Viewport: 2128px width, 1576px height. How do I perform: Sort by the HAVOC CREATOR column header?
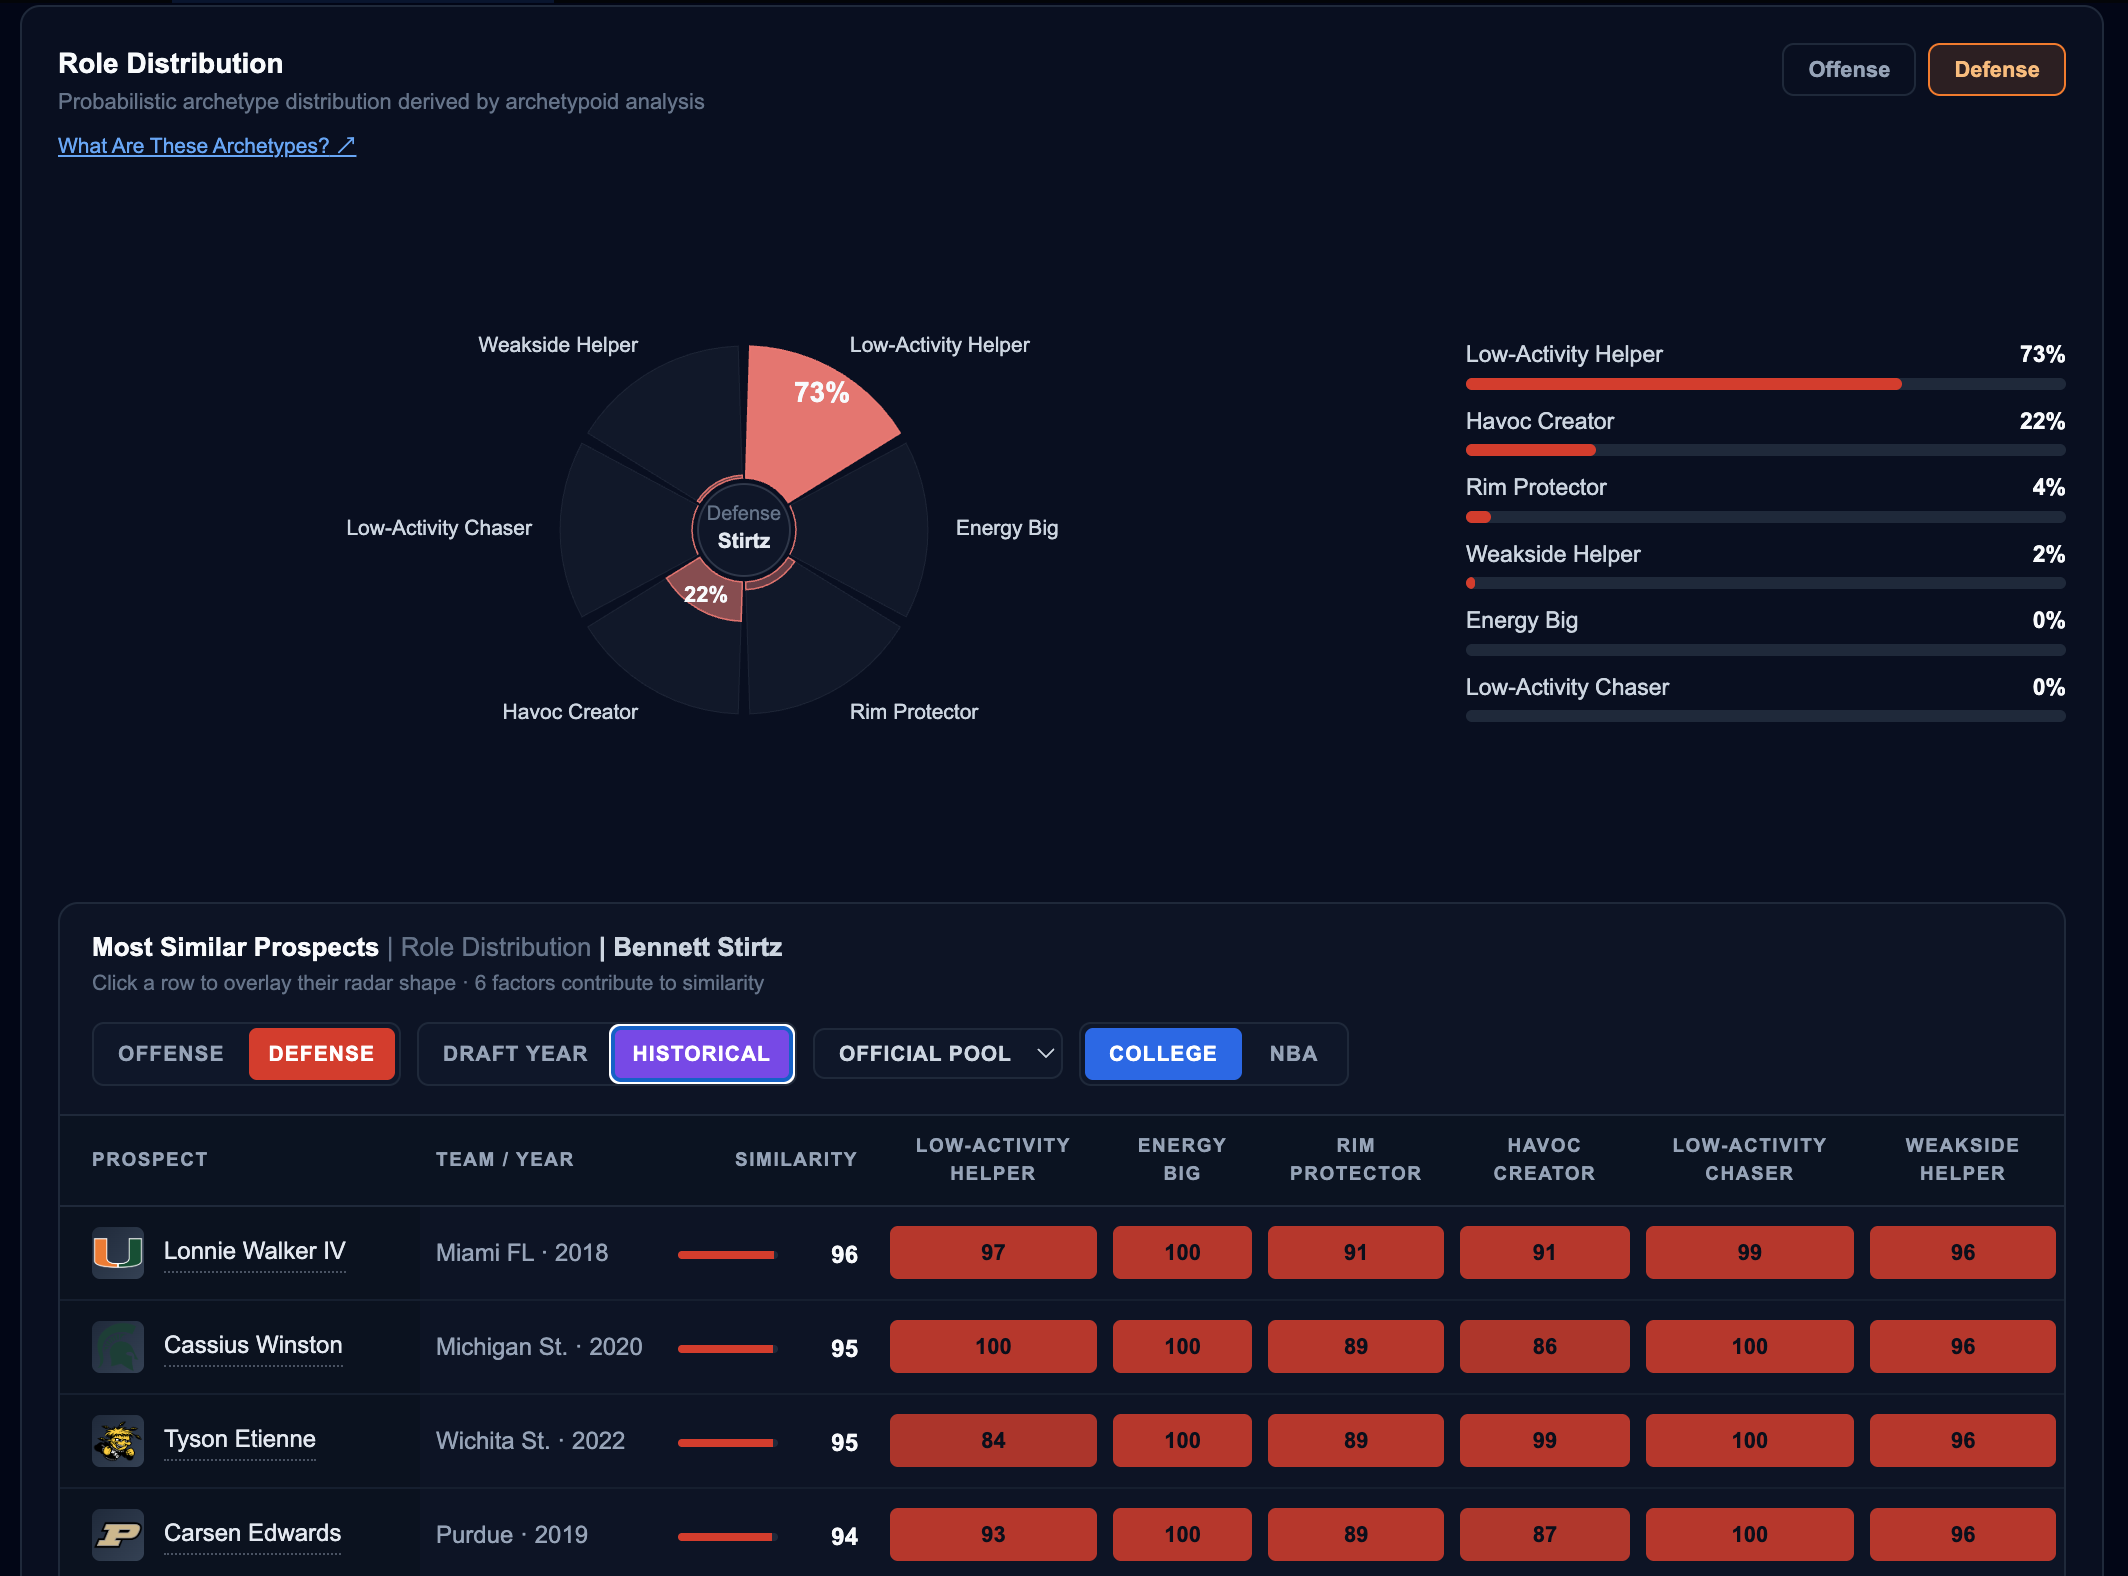click(1544, 1159)
